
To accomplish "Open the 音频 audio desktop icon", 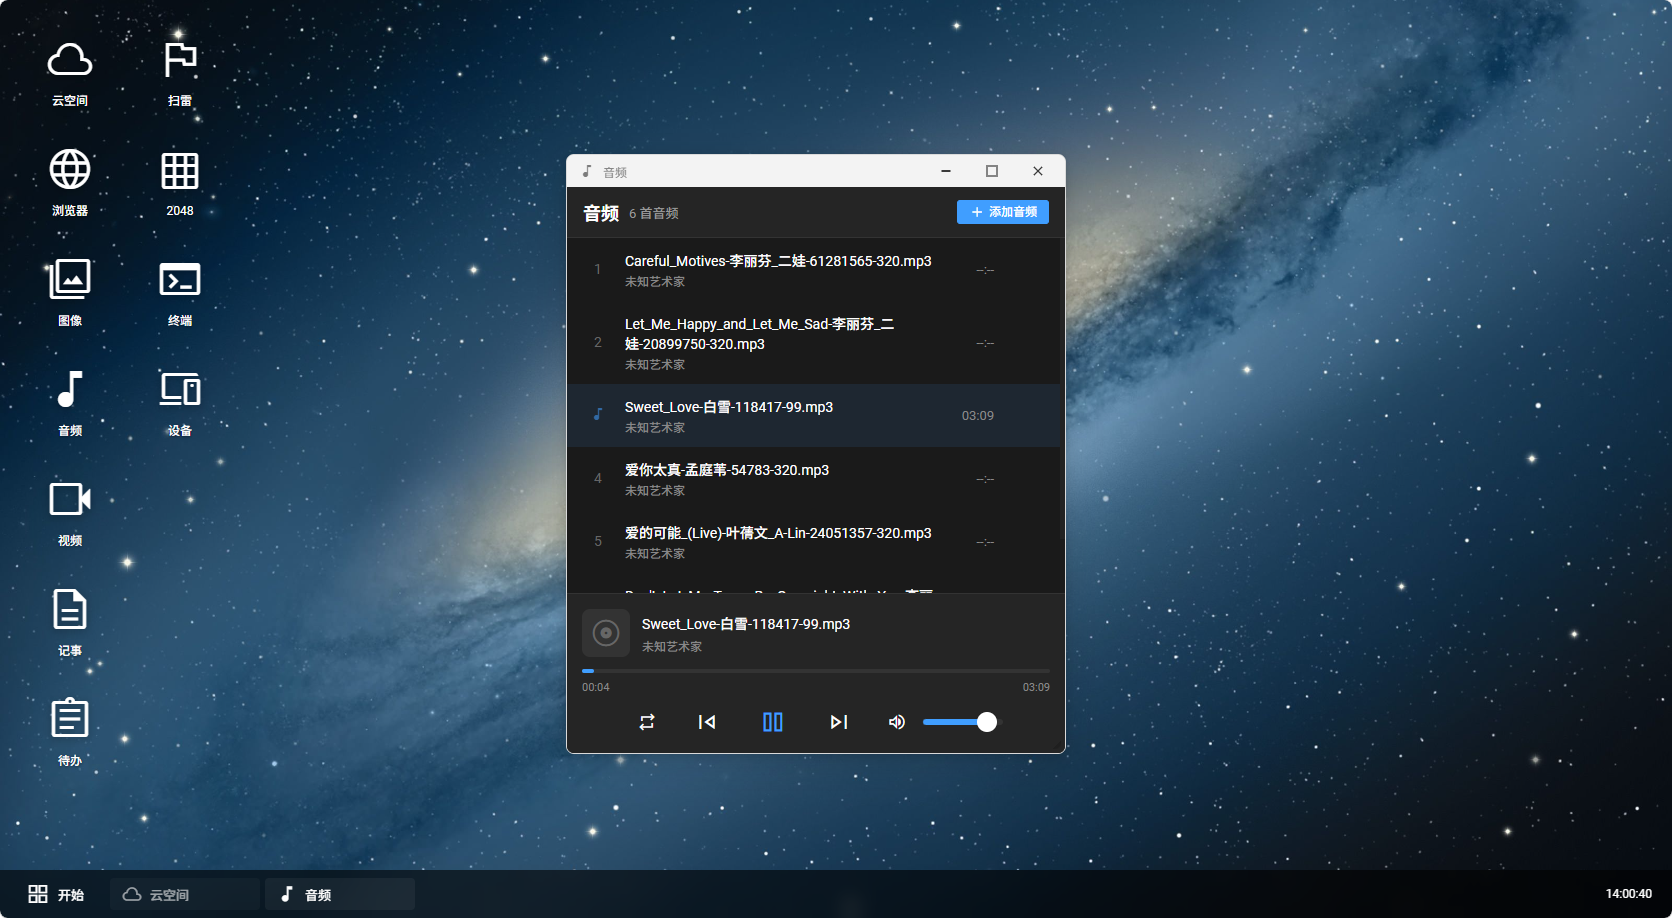I will pos(70,404).
